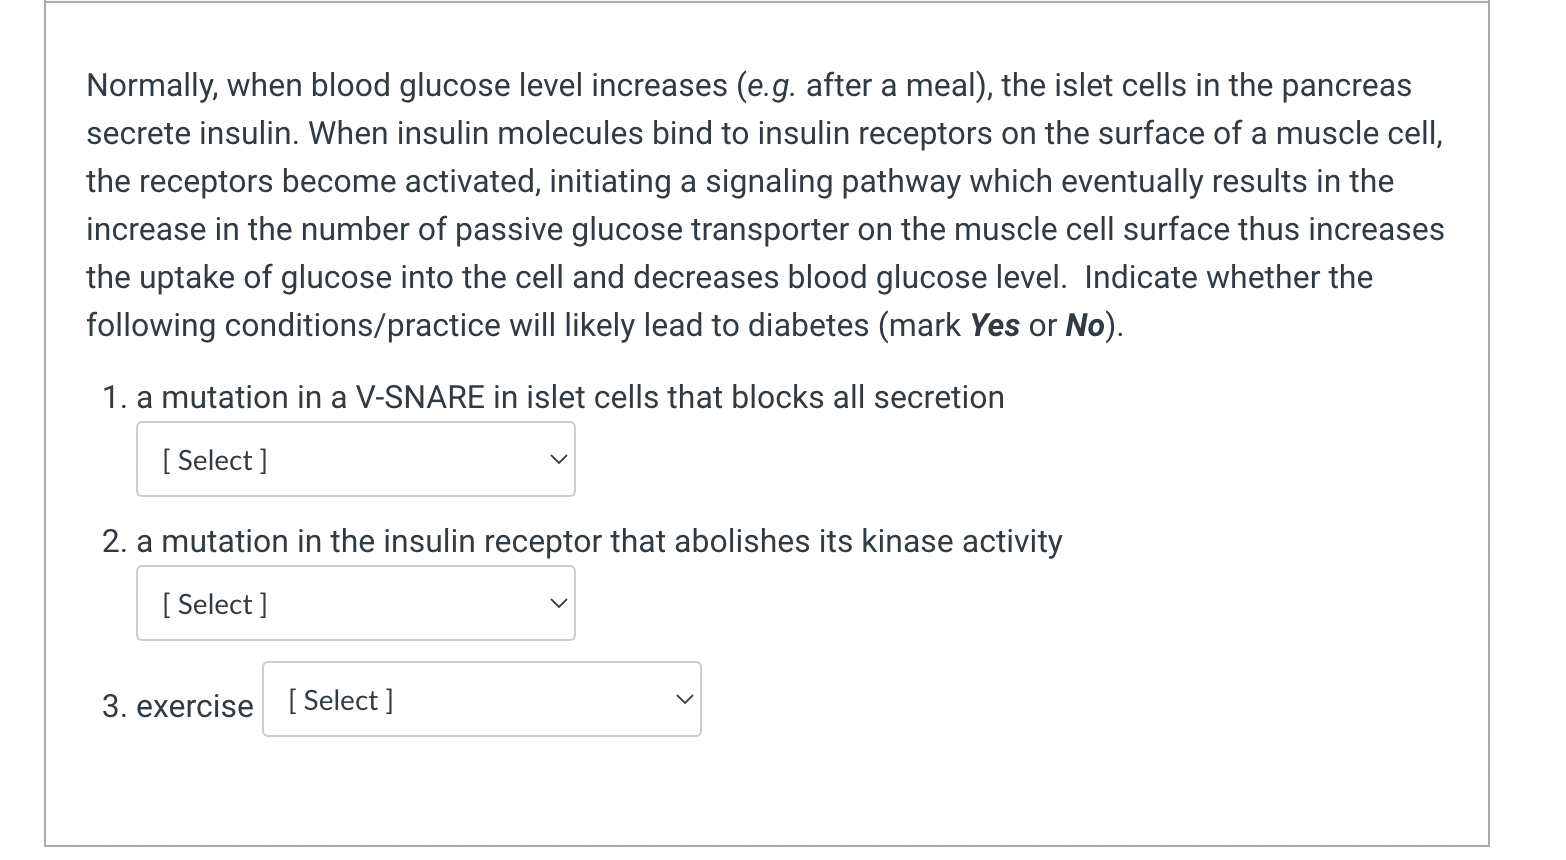Viewport: 1566px width, 860px height.
Task: Open the dropdown for question 2
Action: (355, 603)
